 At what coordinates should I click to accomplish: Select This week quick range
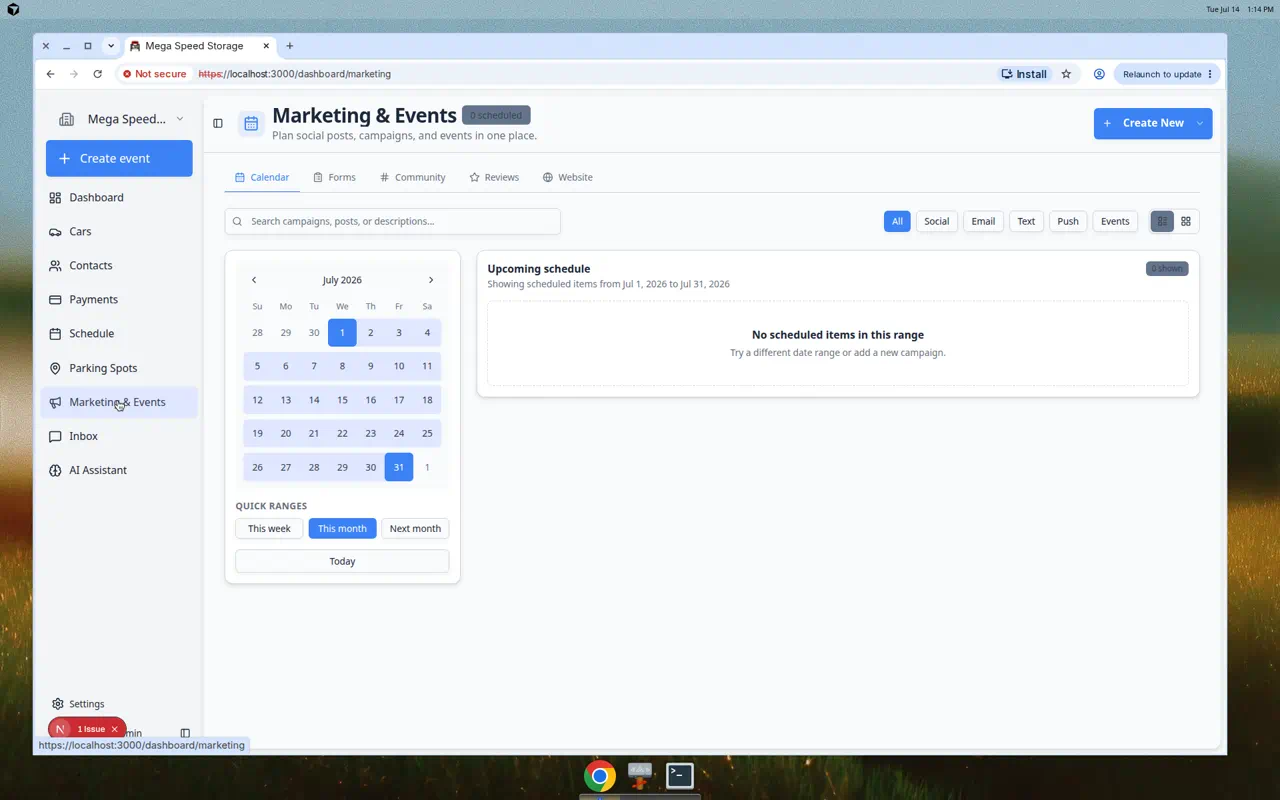(x=269, y=528)
